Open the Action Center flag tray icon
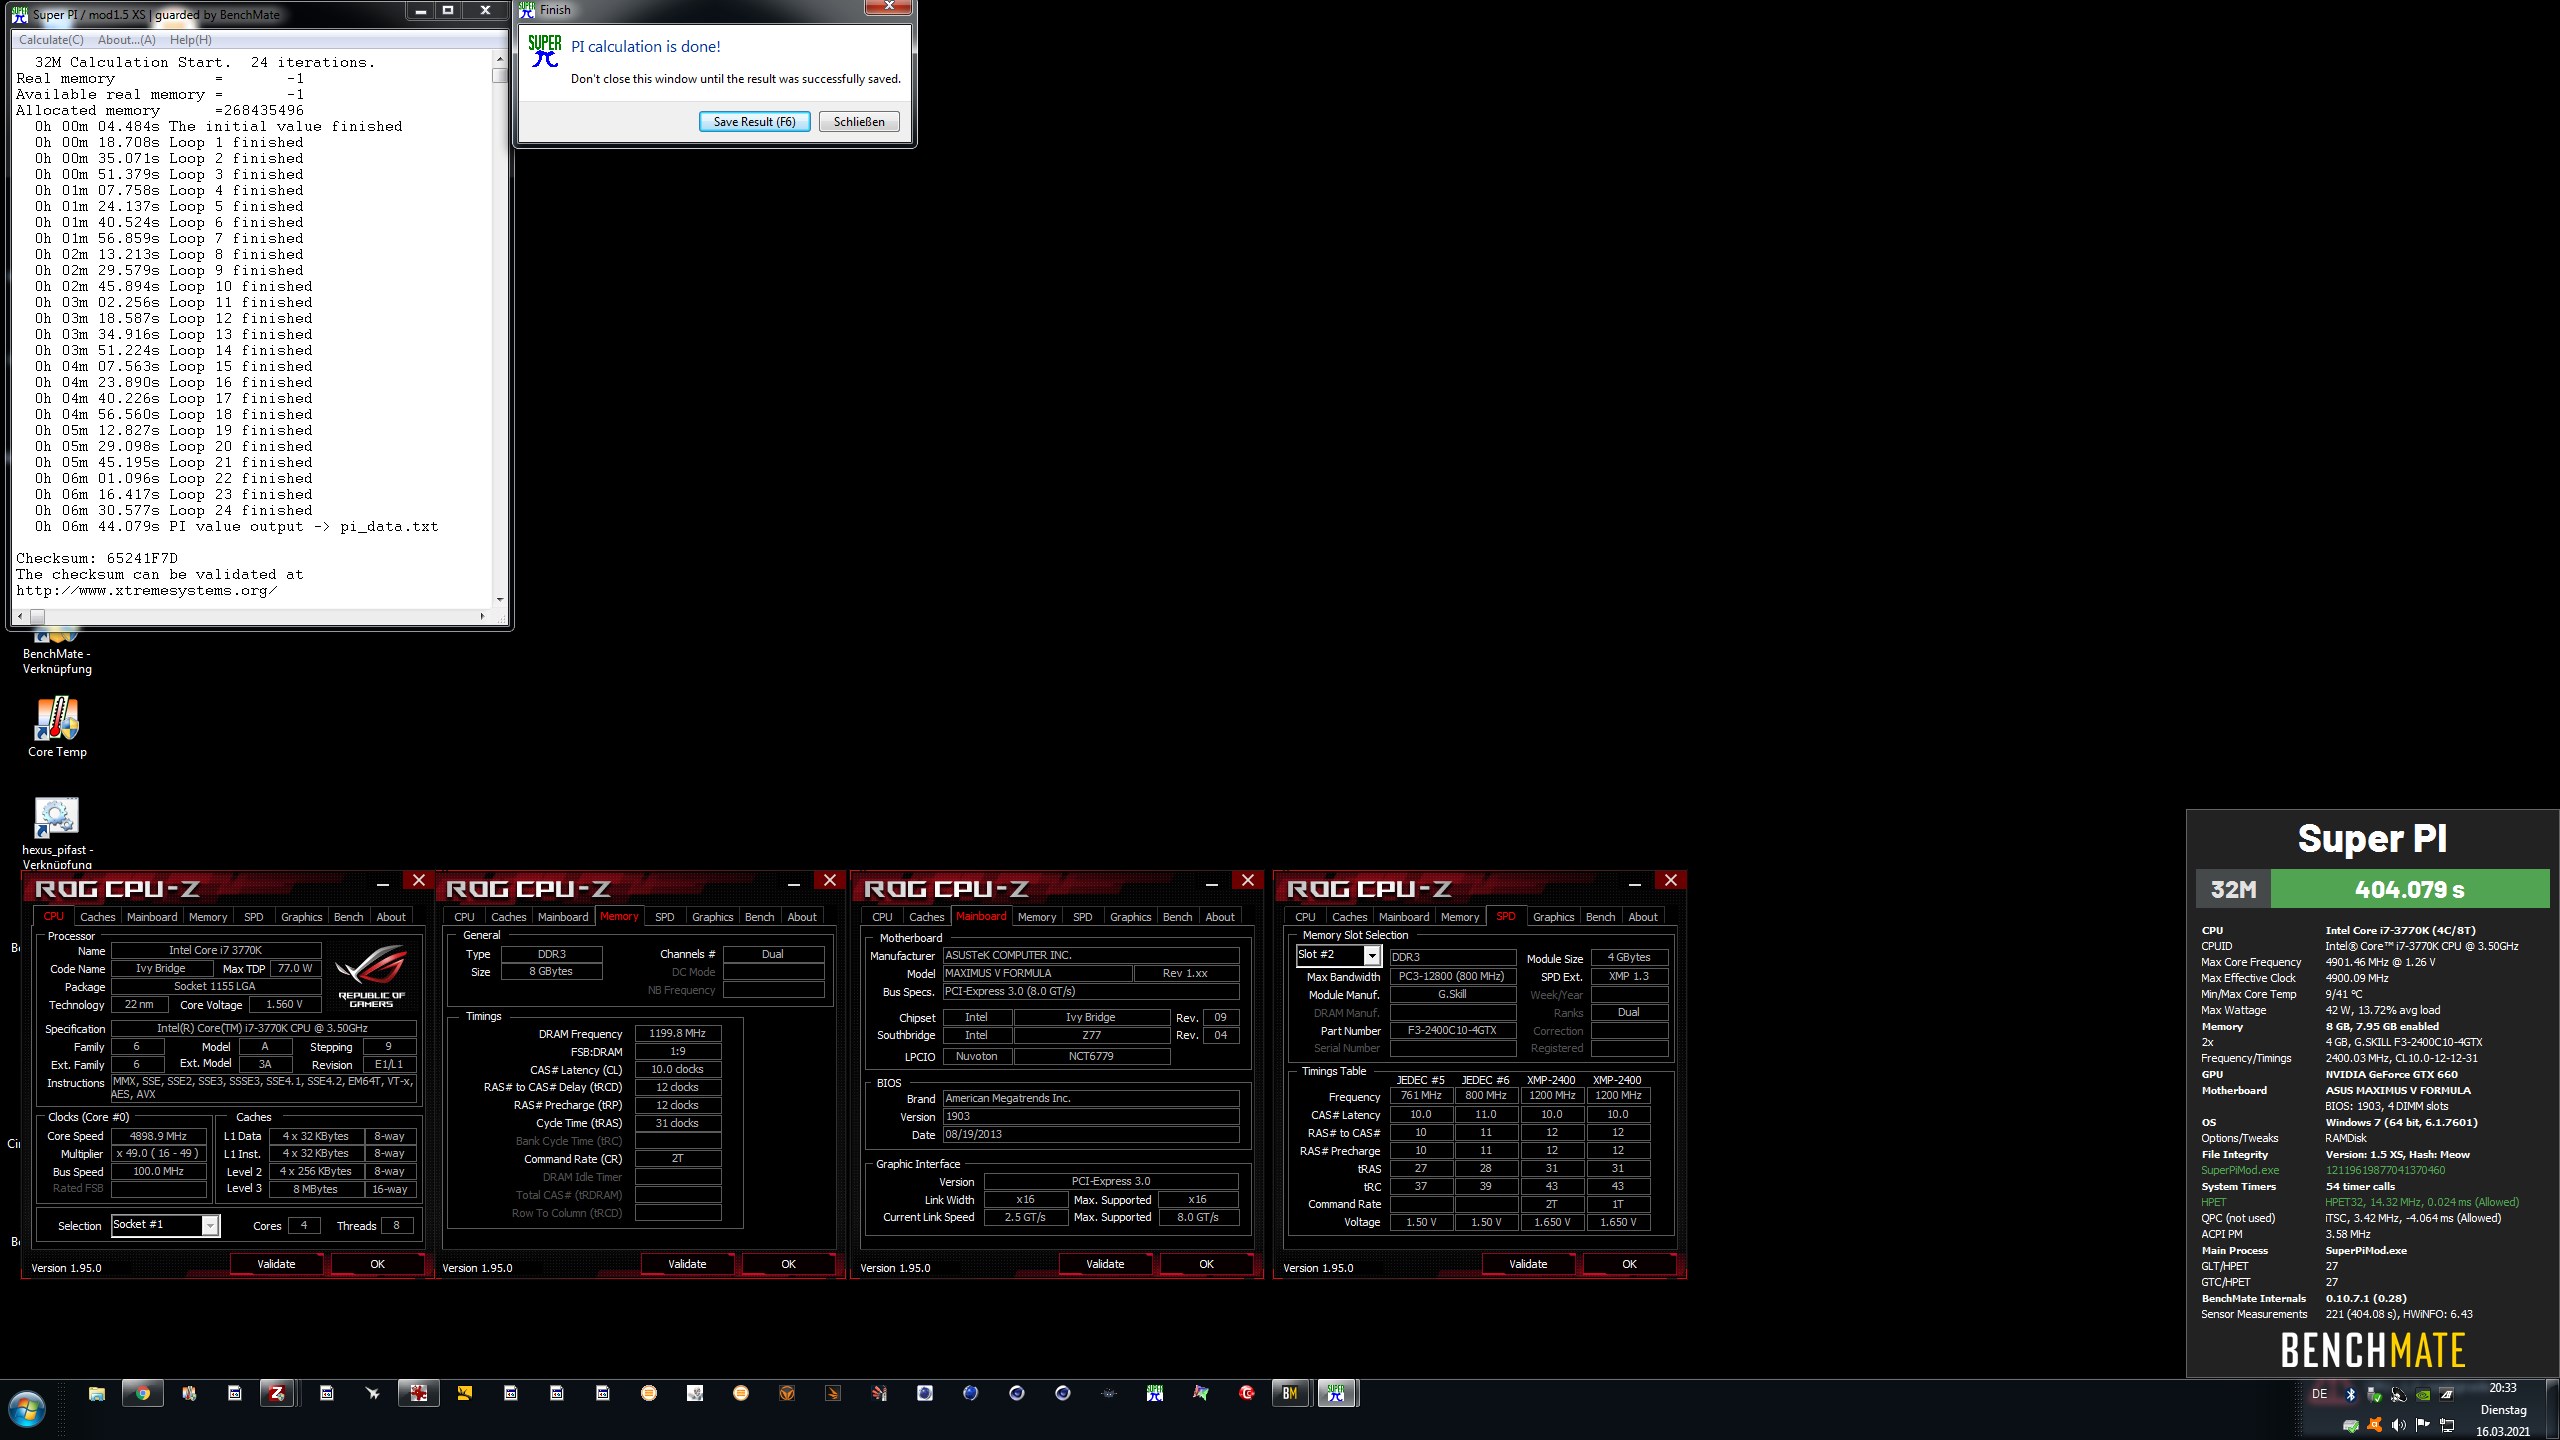 click(2423, 1425)
